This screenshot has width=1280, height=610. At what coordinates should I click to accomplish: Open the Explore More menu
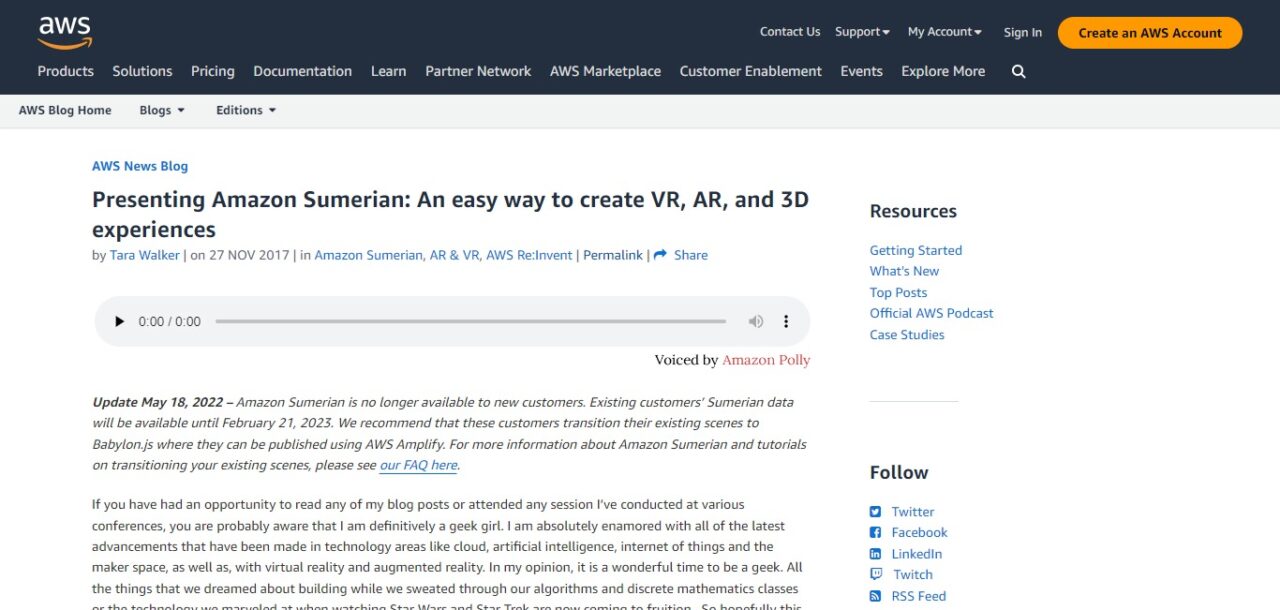943,71
